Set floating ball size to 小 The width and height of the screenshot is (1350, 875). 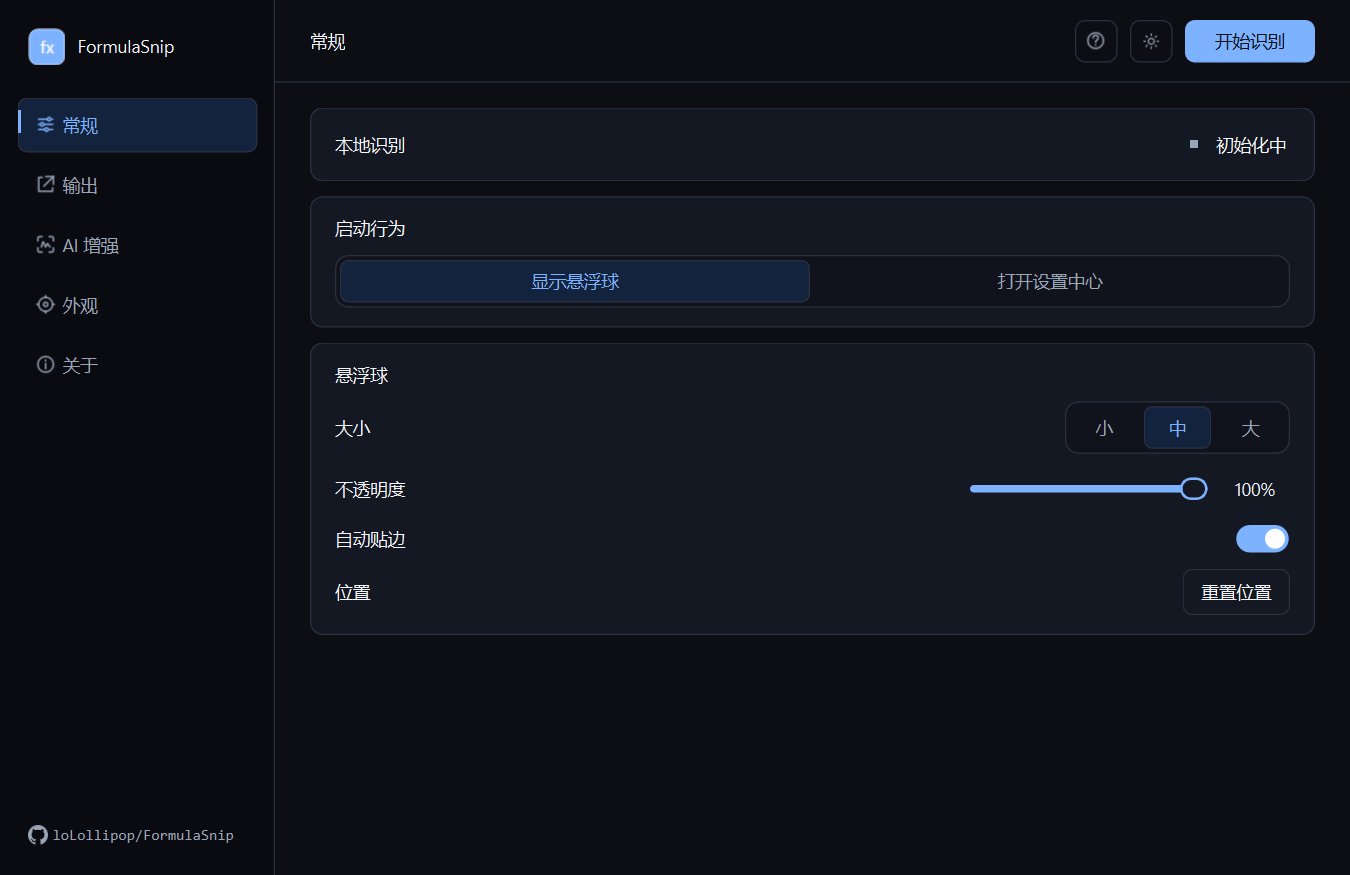click(x=1104, y=428)
